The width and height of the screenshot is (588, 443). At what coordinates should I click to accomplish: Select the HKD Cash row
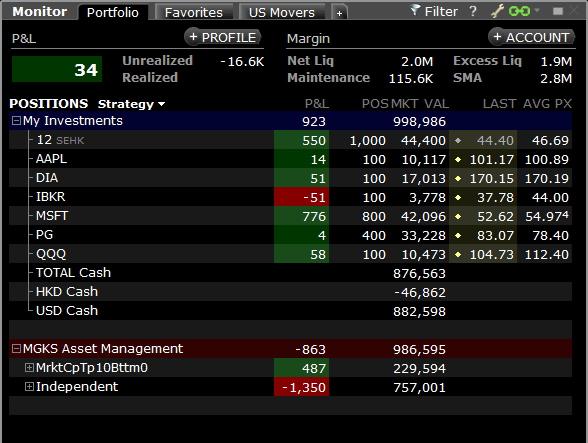point(291,292)
